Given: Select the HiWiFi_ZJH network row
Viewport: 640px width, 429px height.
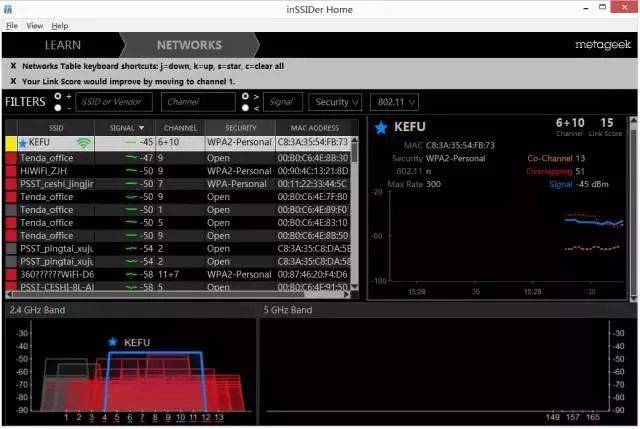Looking at the screenshot, I should pos(178,171).
